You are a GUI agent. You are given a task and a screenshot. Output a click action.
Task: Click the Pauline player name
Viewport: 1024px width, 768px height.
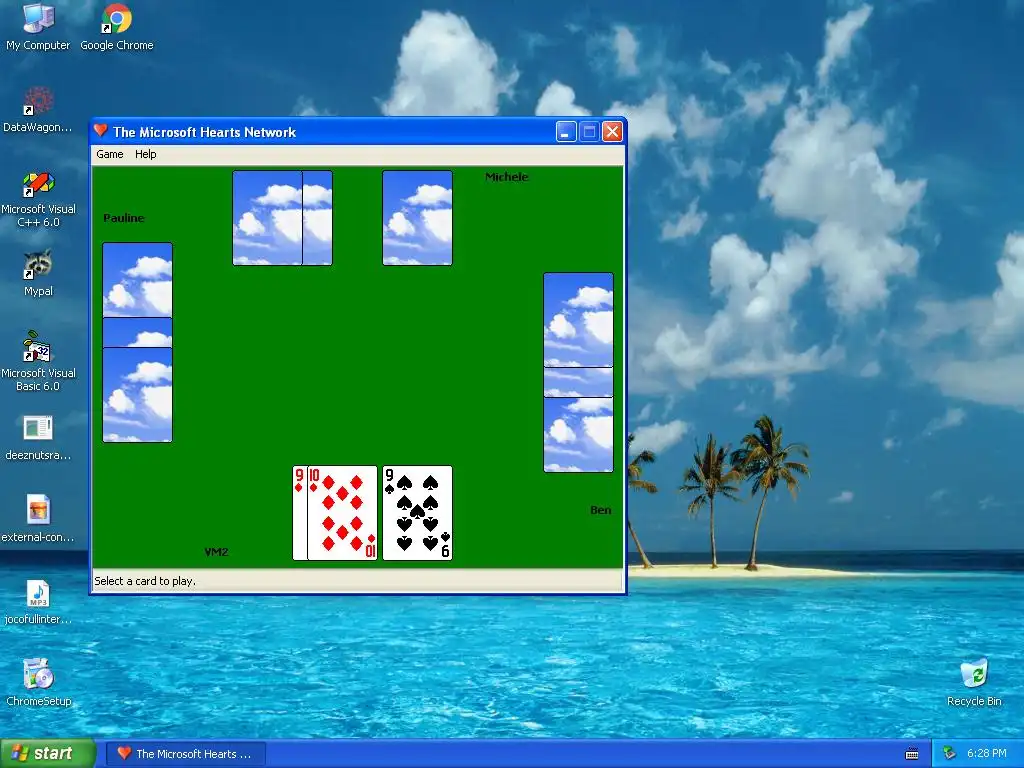click(123, 218)
